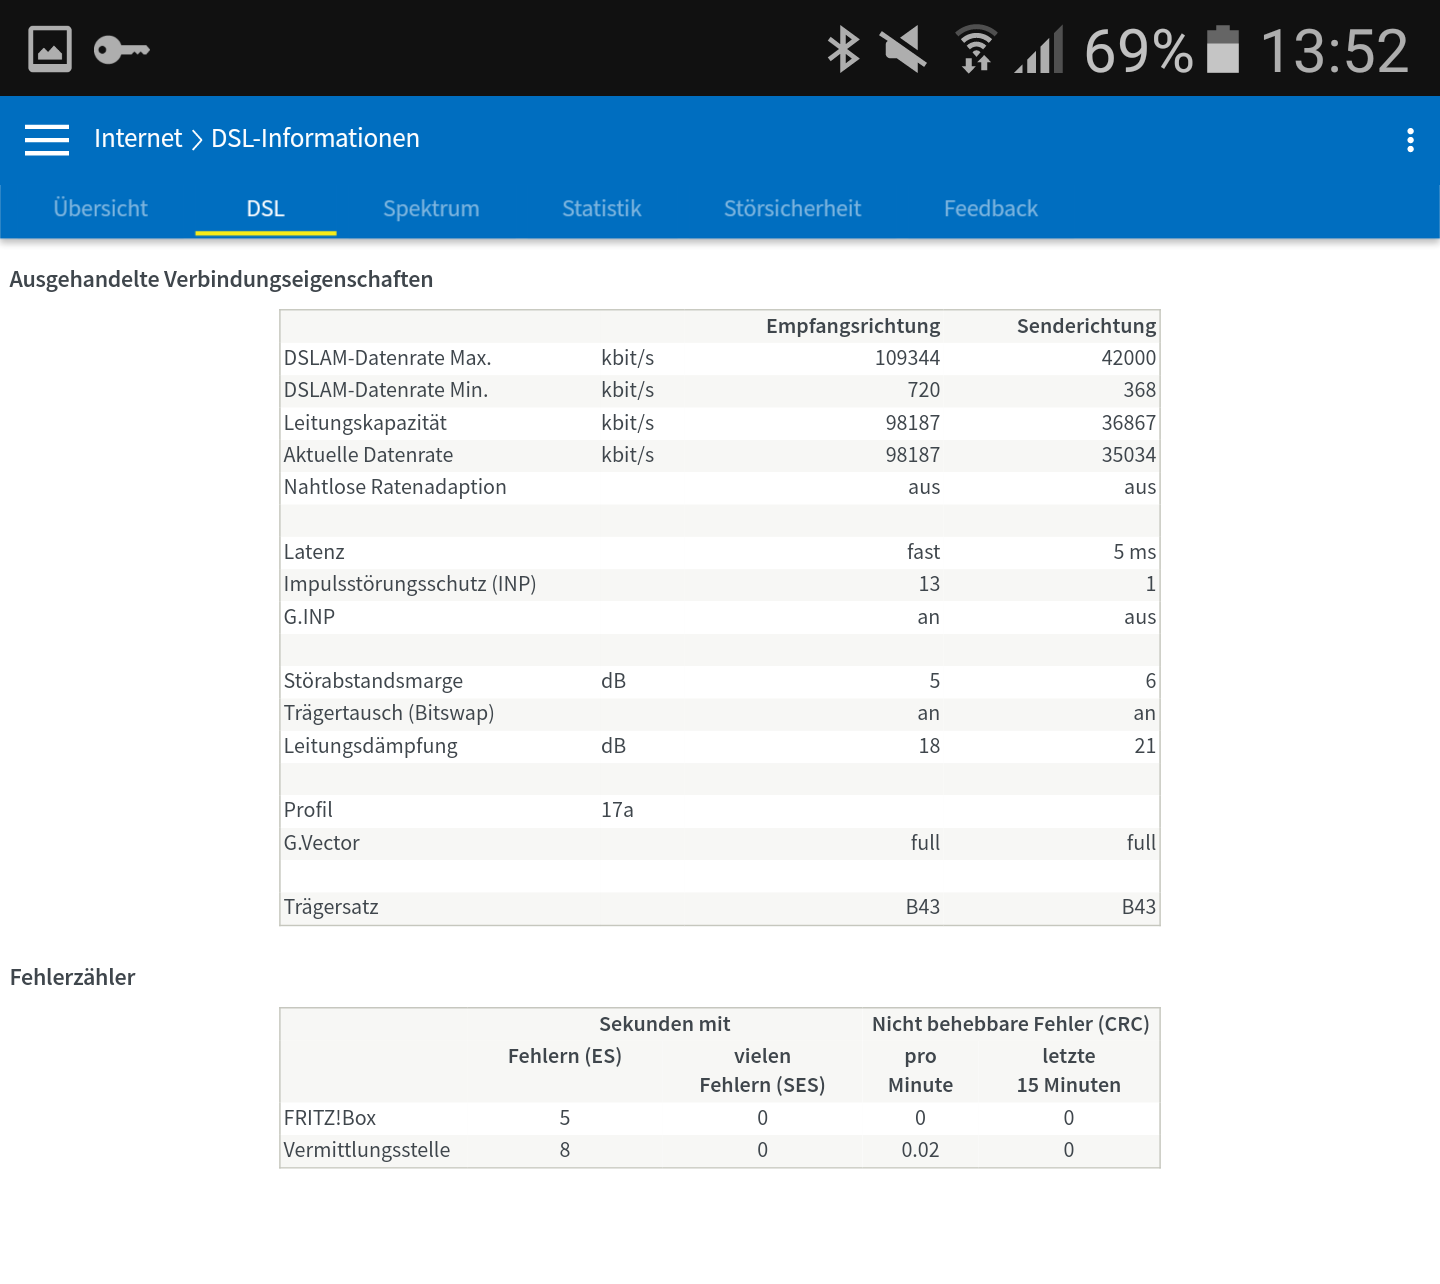This screenshot has width=1440, height=1284.
Task: Click the FRITZ!Box row label
Action: [330, 1118]
